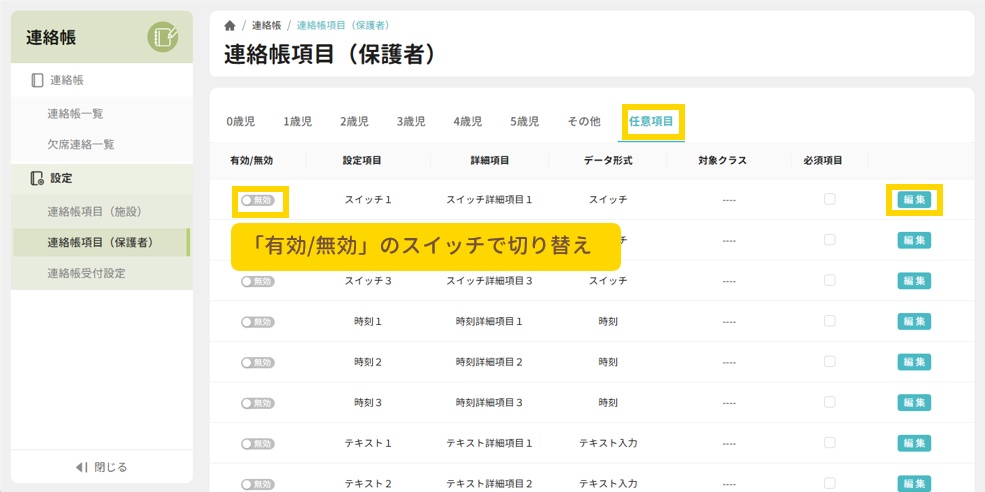Click the 設定 section gear-document icon
This screenshot has width=985, height=492.
click(37, 178)
